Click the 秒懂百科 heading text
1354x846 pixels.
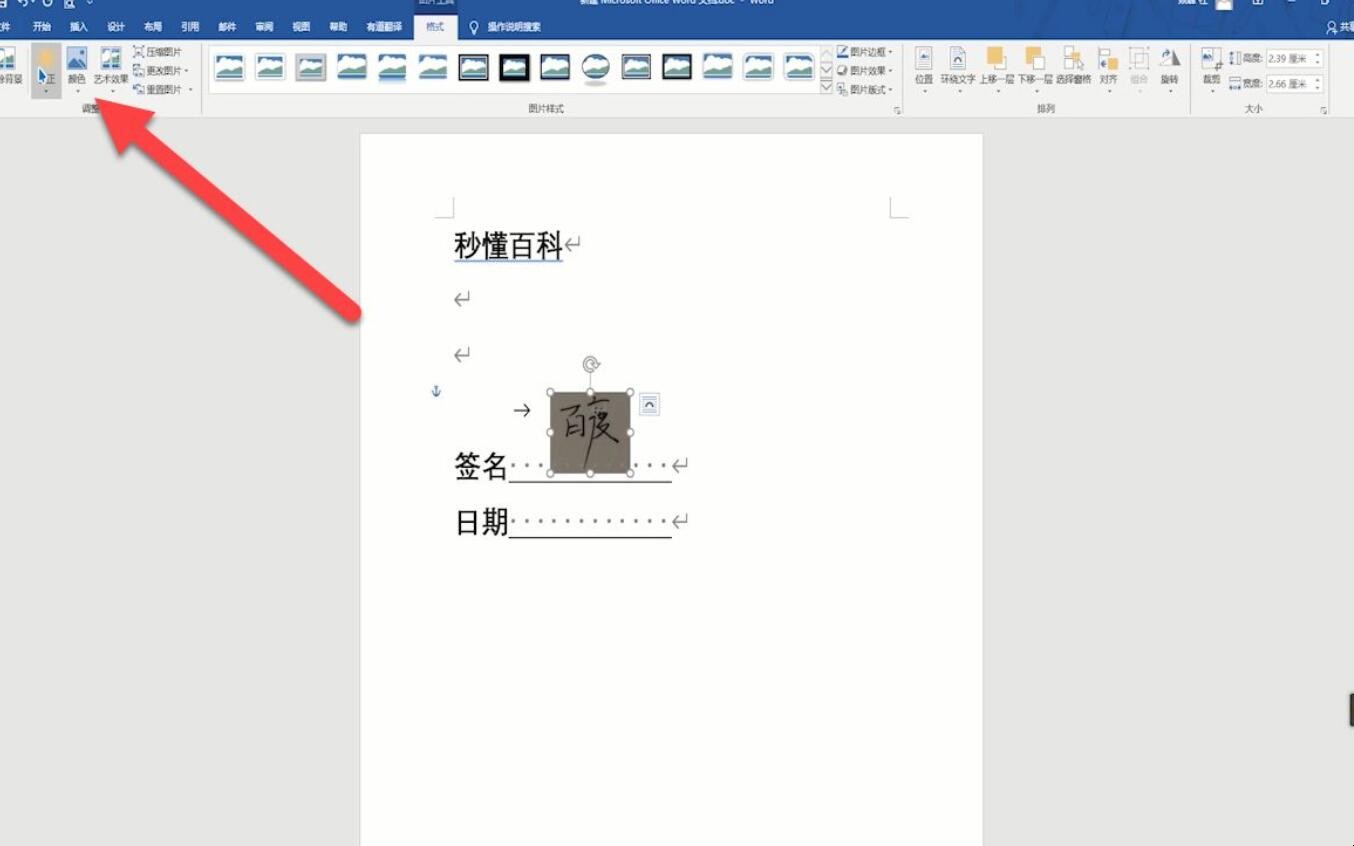coord(509,245)
